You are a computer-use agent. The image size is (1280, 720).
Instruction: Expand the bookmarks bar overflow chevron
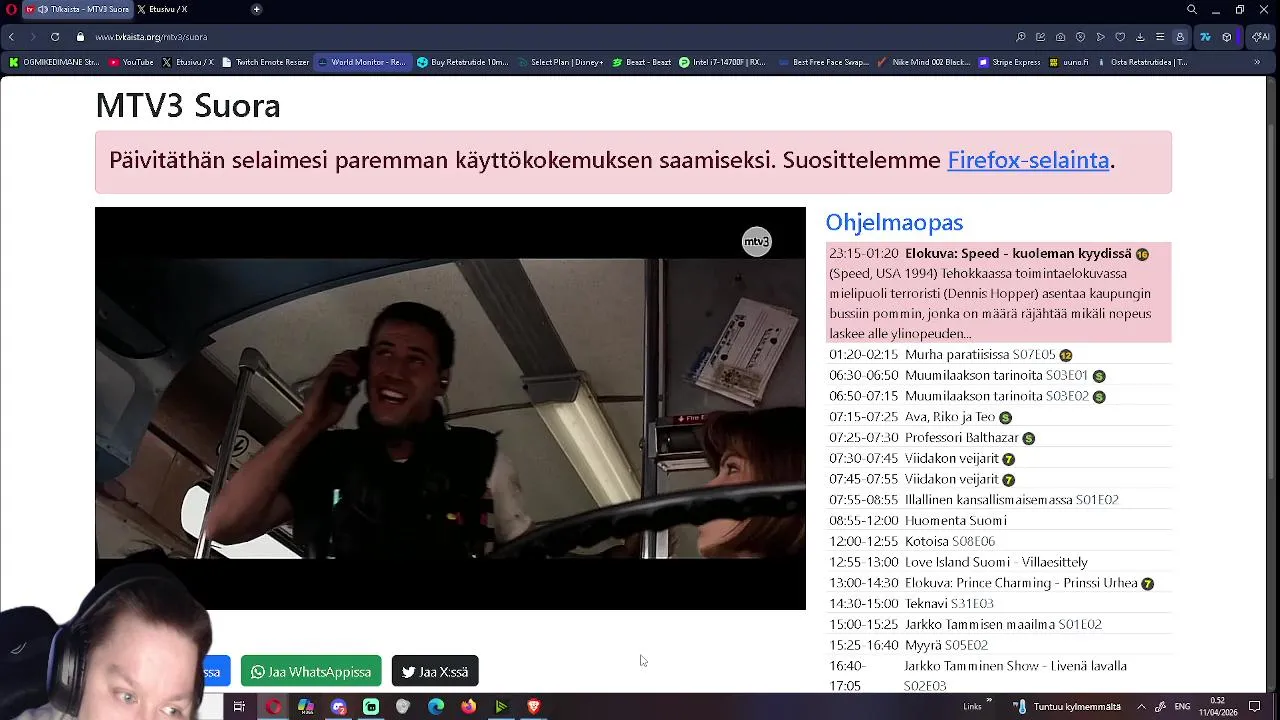pos(1257,62)
